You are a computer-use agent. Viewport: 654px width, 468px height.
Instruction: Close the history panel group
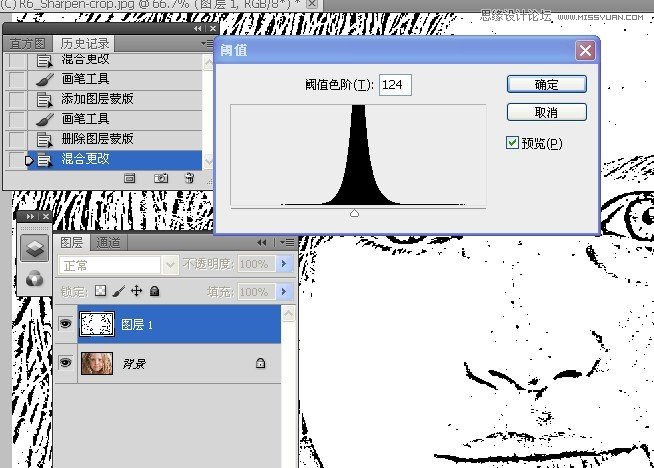pos(213,28)
